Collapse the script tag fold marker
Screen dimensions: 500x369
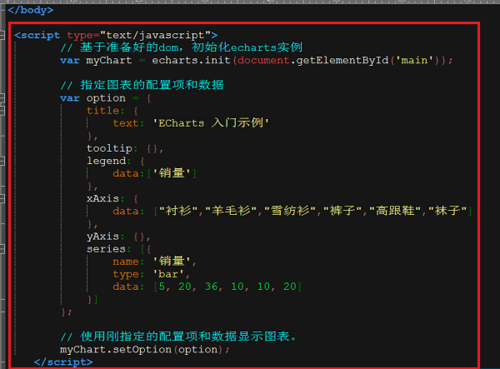tap(2, 35)
